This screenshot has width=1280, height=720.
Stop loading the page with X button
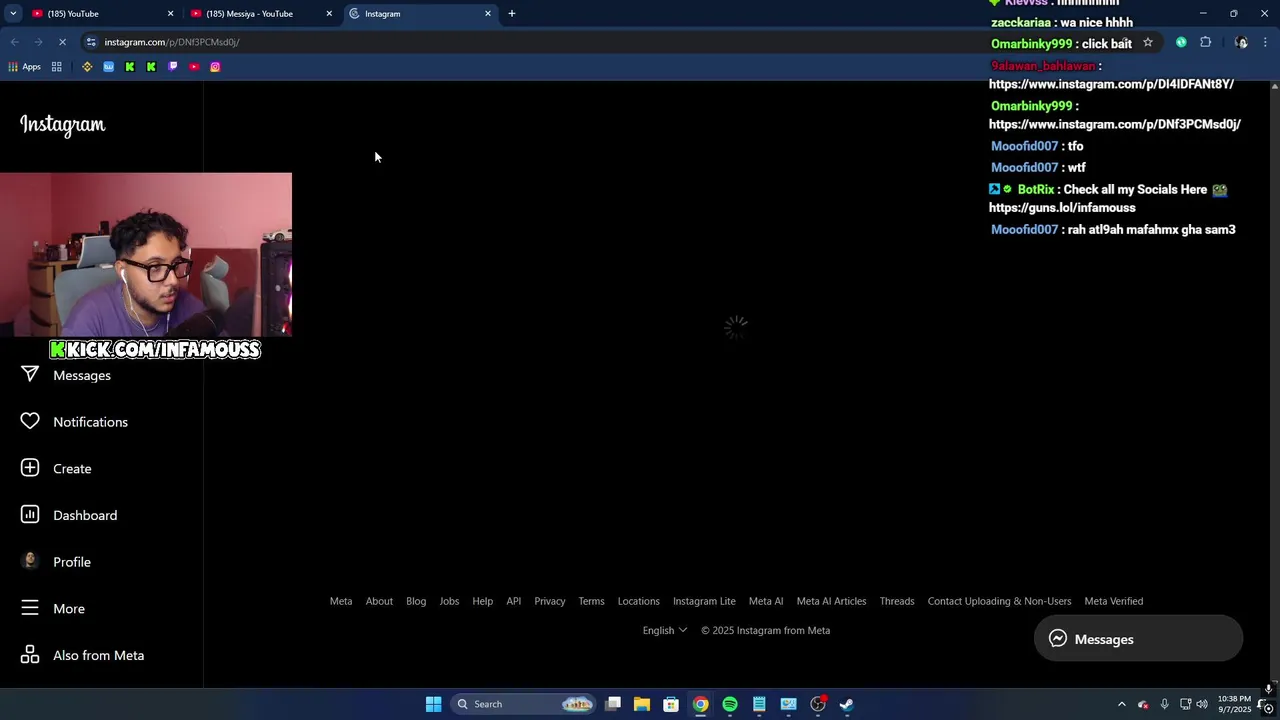click(x=62, y=42)
